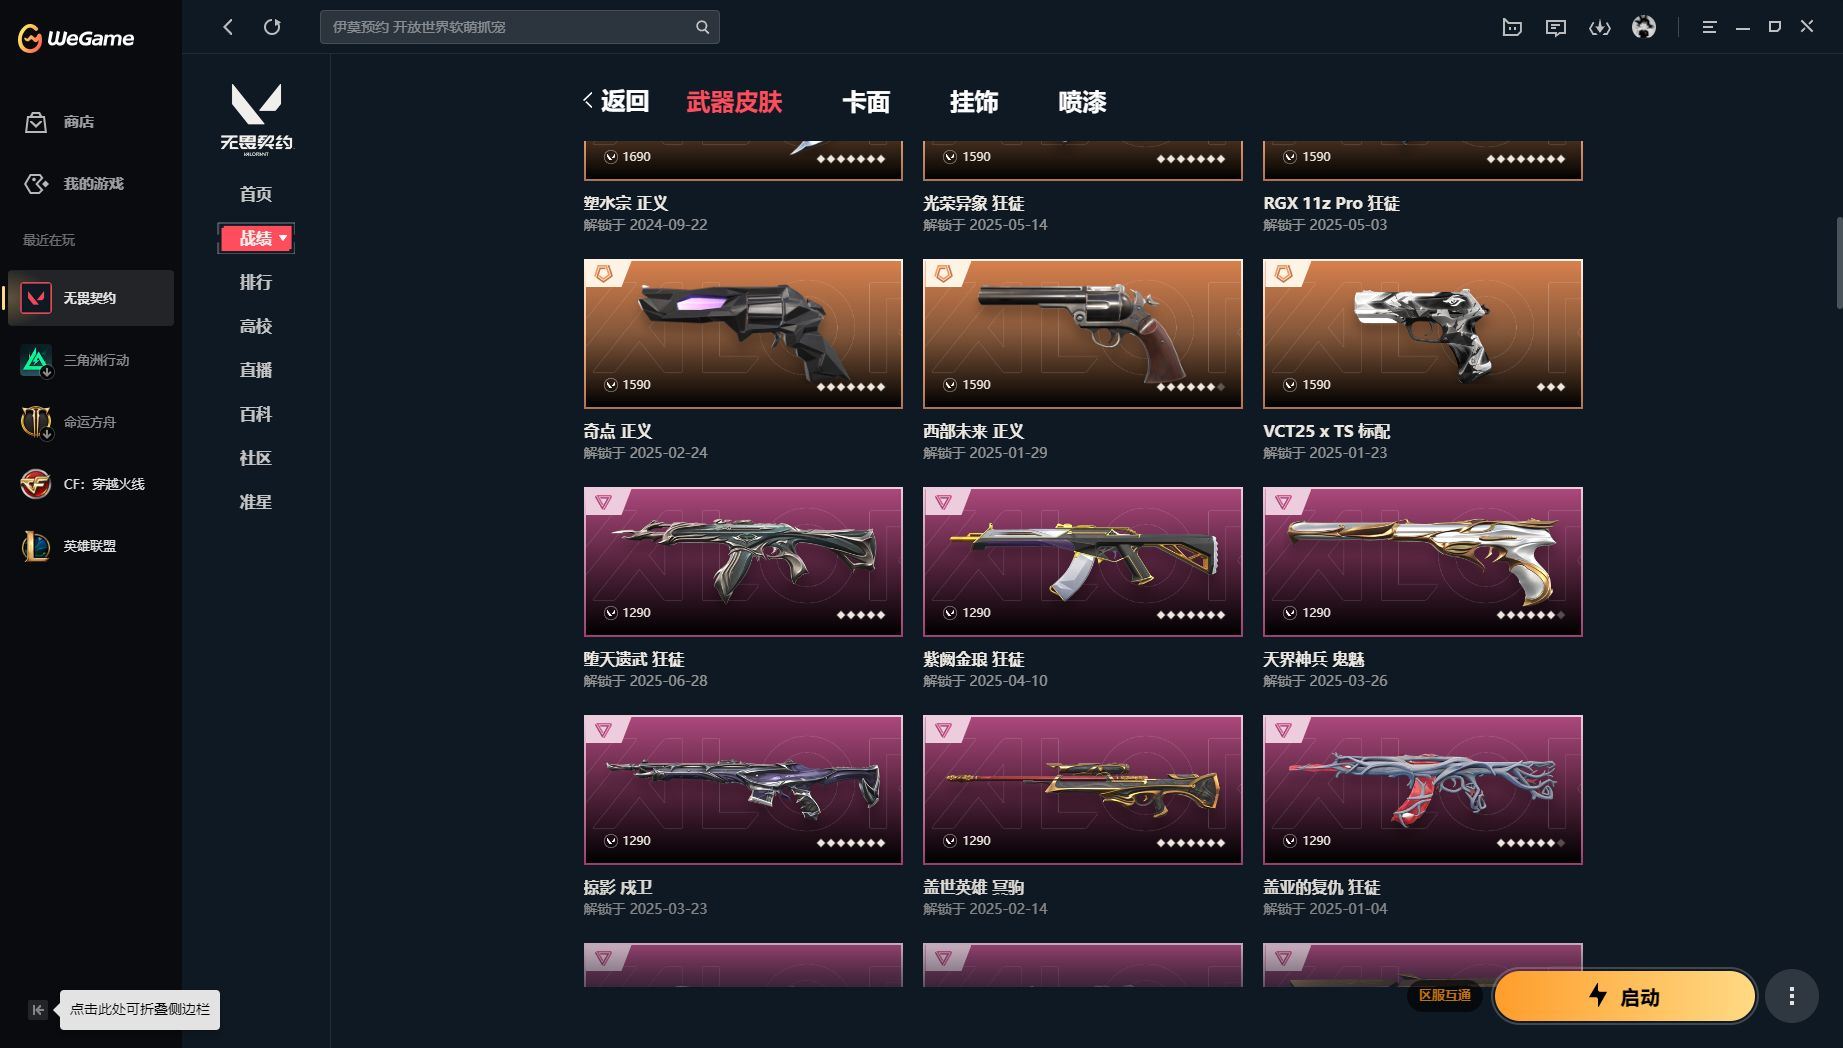The height and width of the screenshot is (1048, 1843).
Task: Switch to the 卡面 tab
Action: click(866, 102)
